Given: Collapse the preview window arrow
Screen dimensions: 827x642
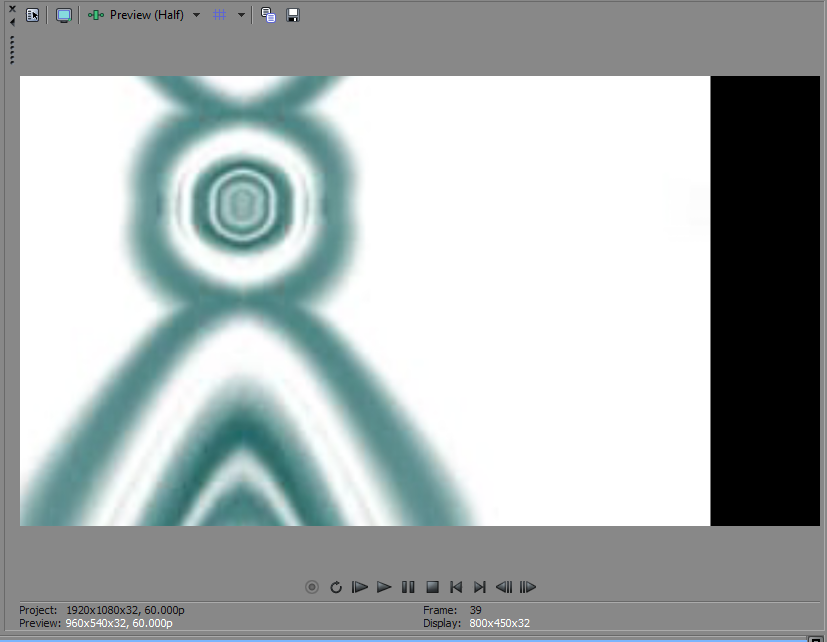Looking at the screenshot, I should [x=13, y=22].
